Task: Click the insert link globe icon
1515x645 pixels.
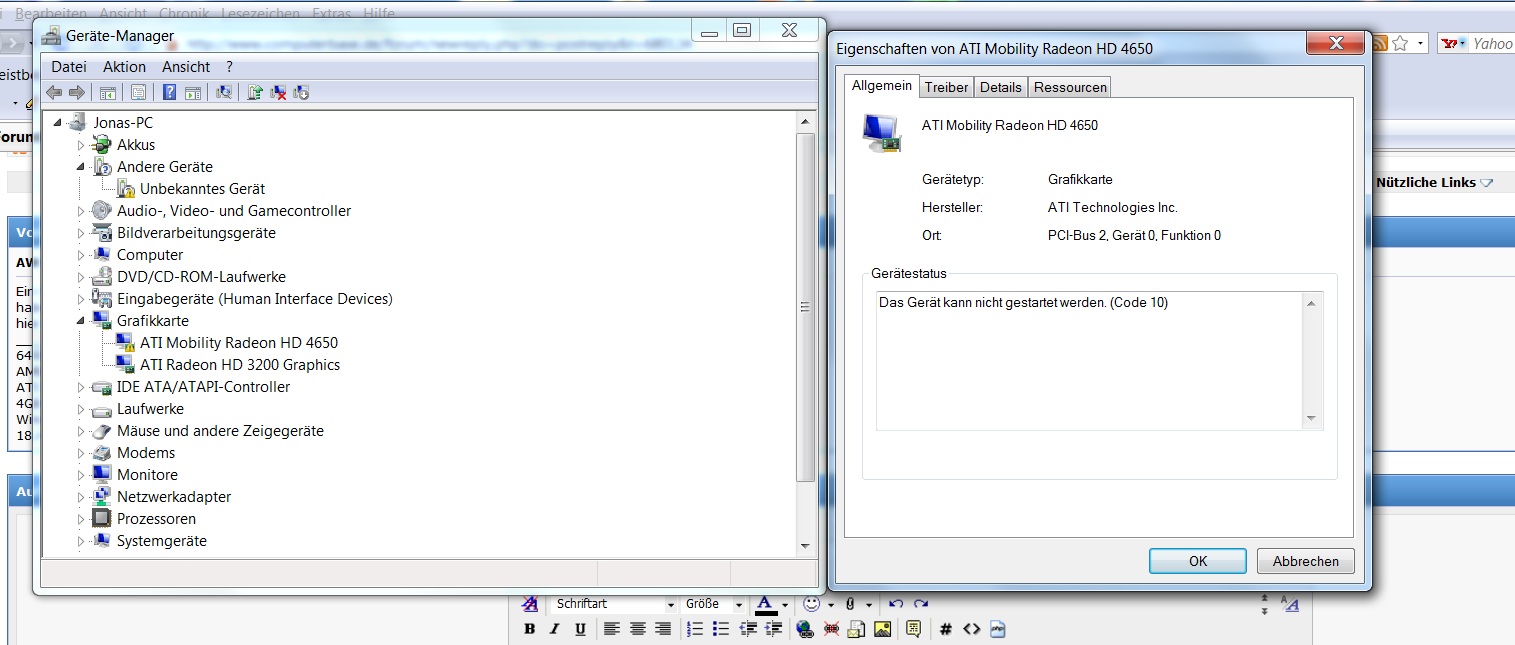Action: [805, 629]
